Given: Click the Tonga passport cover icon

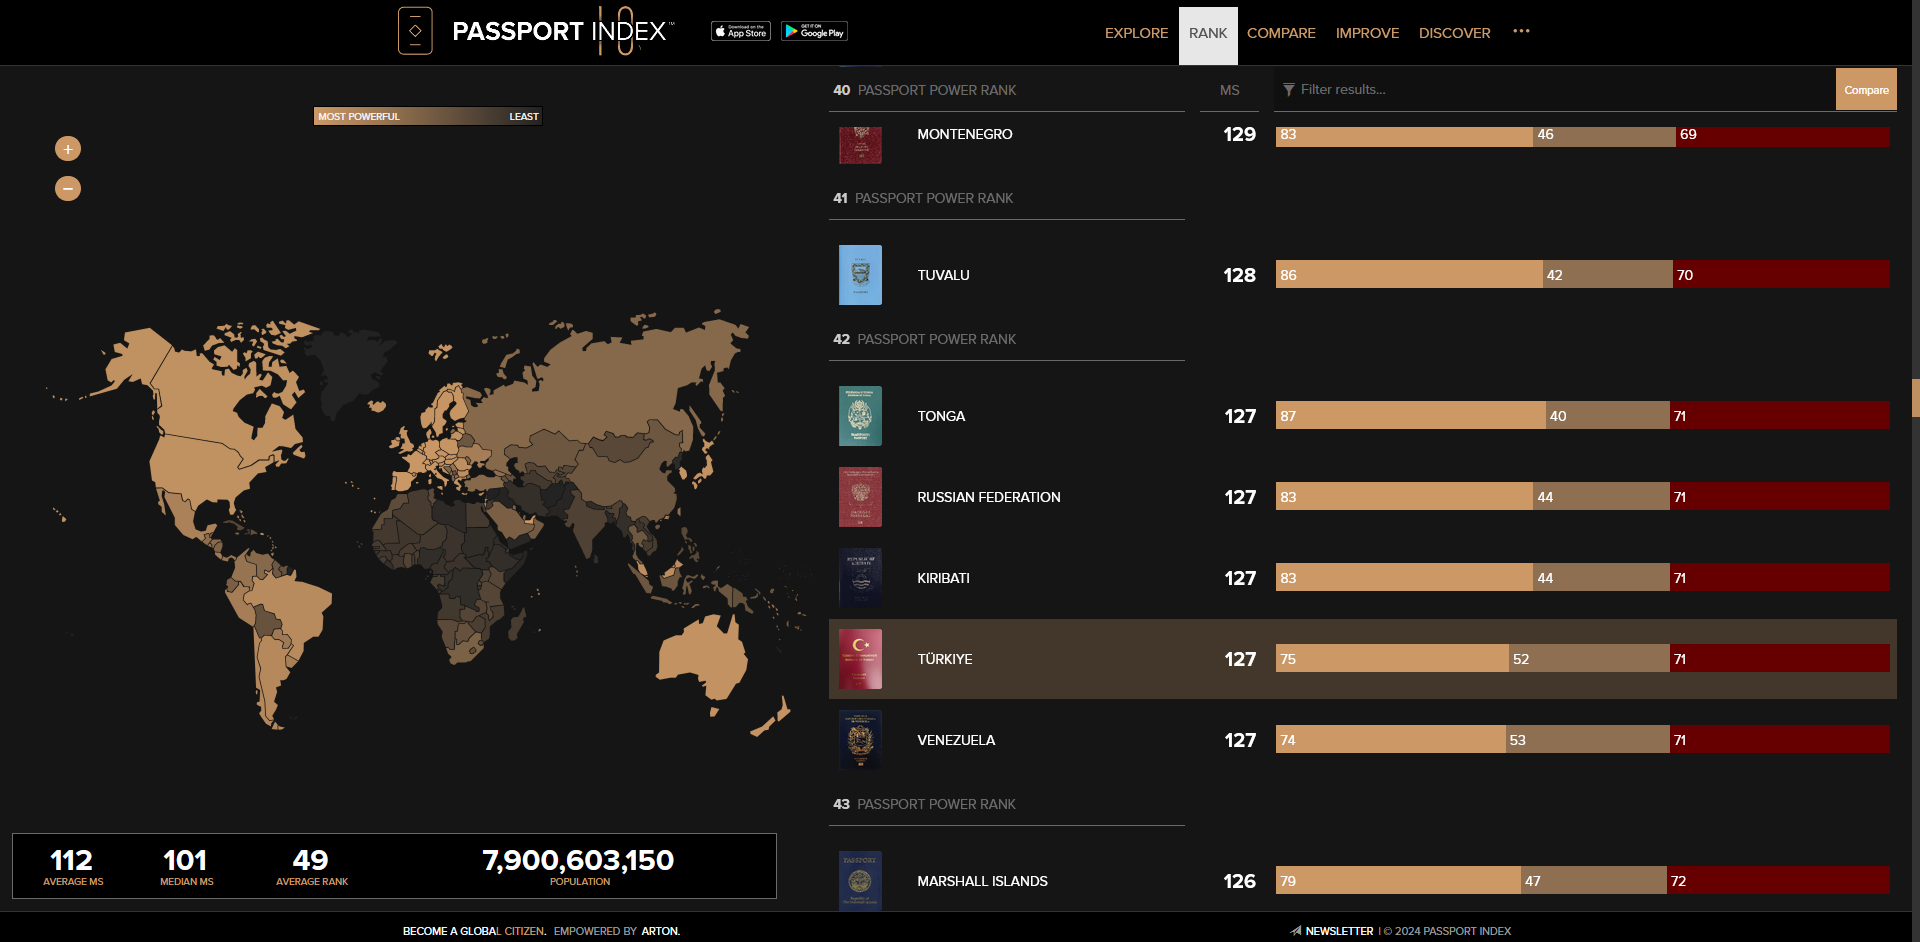Looking at the screenshot, I should click(860, 416).
